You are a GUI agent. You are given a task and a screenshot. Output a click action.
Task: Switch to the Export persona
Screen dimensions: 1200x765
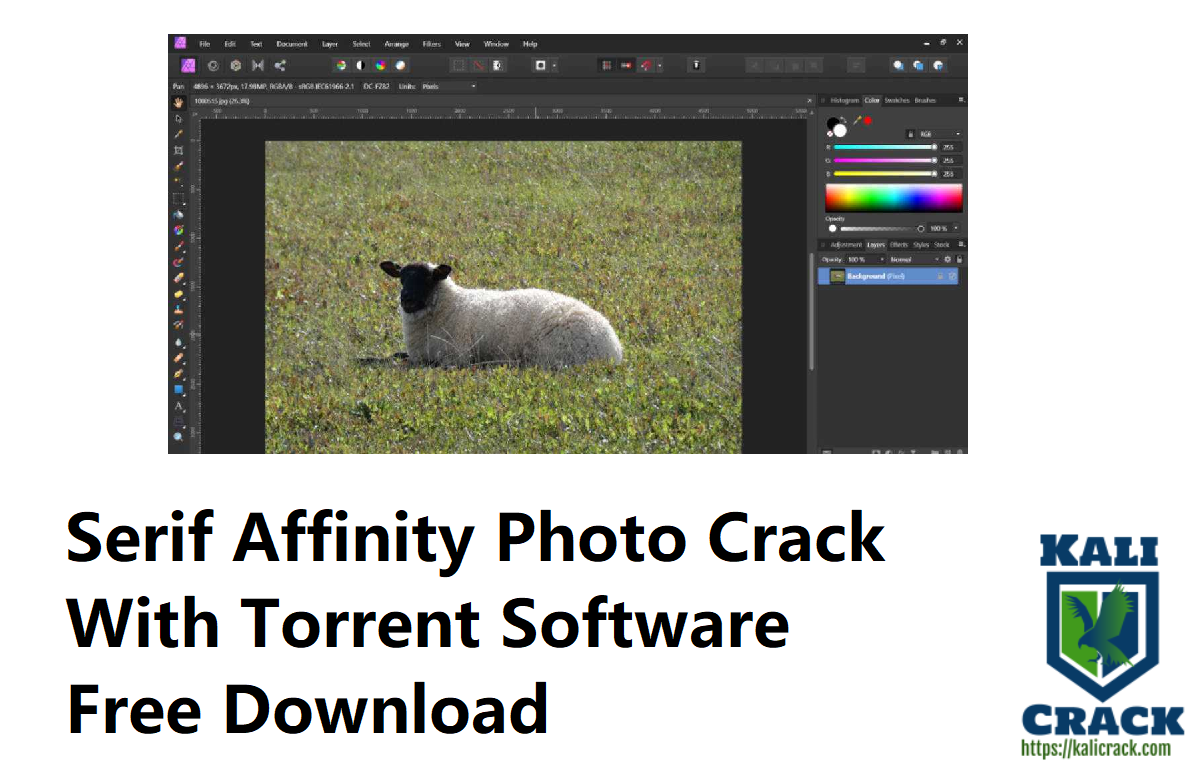(280, 66)
